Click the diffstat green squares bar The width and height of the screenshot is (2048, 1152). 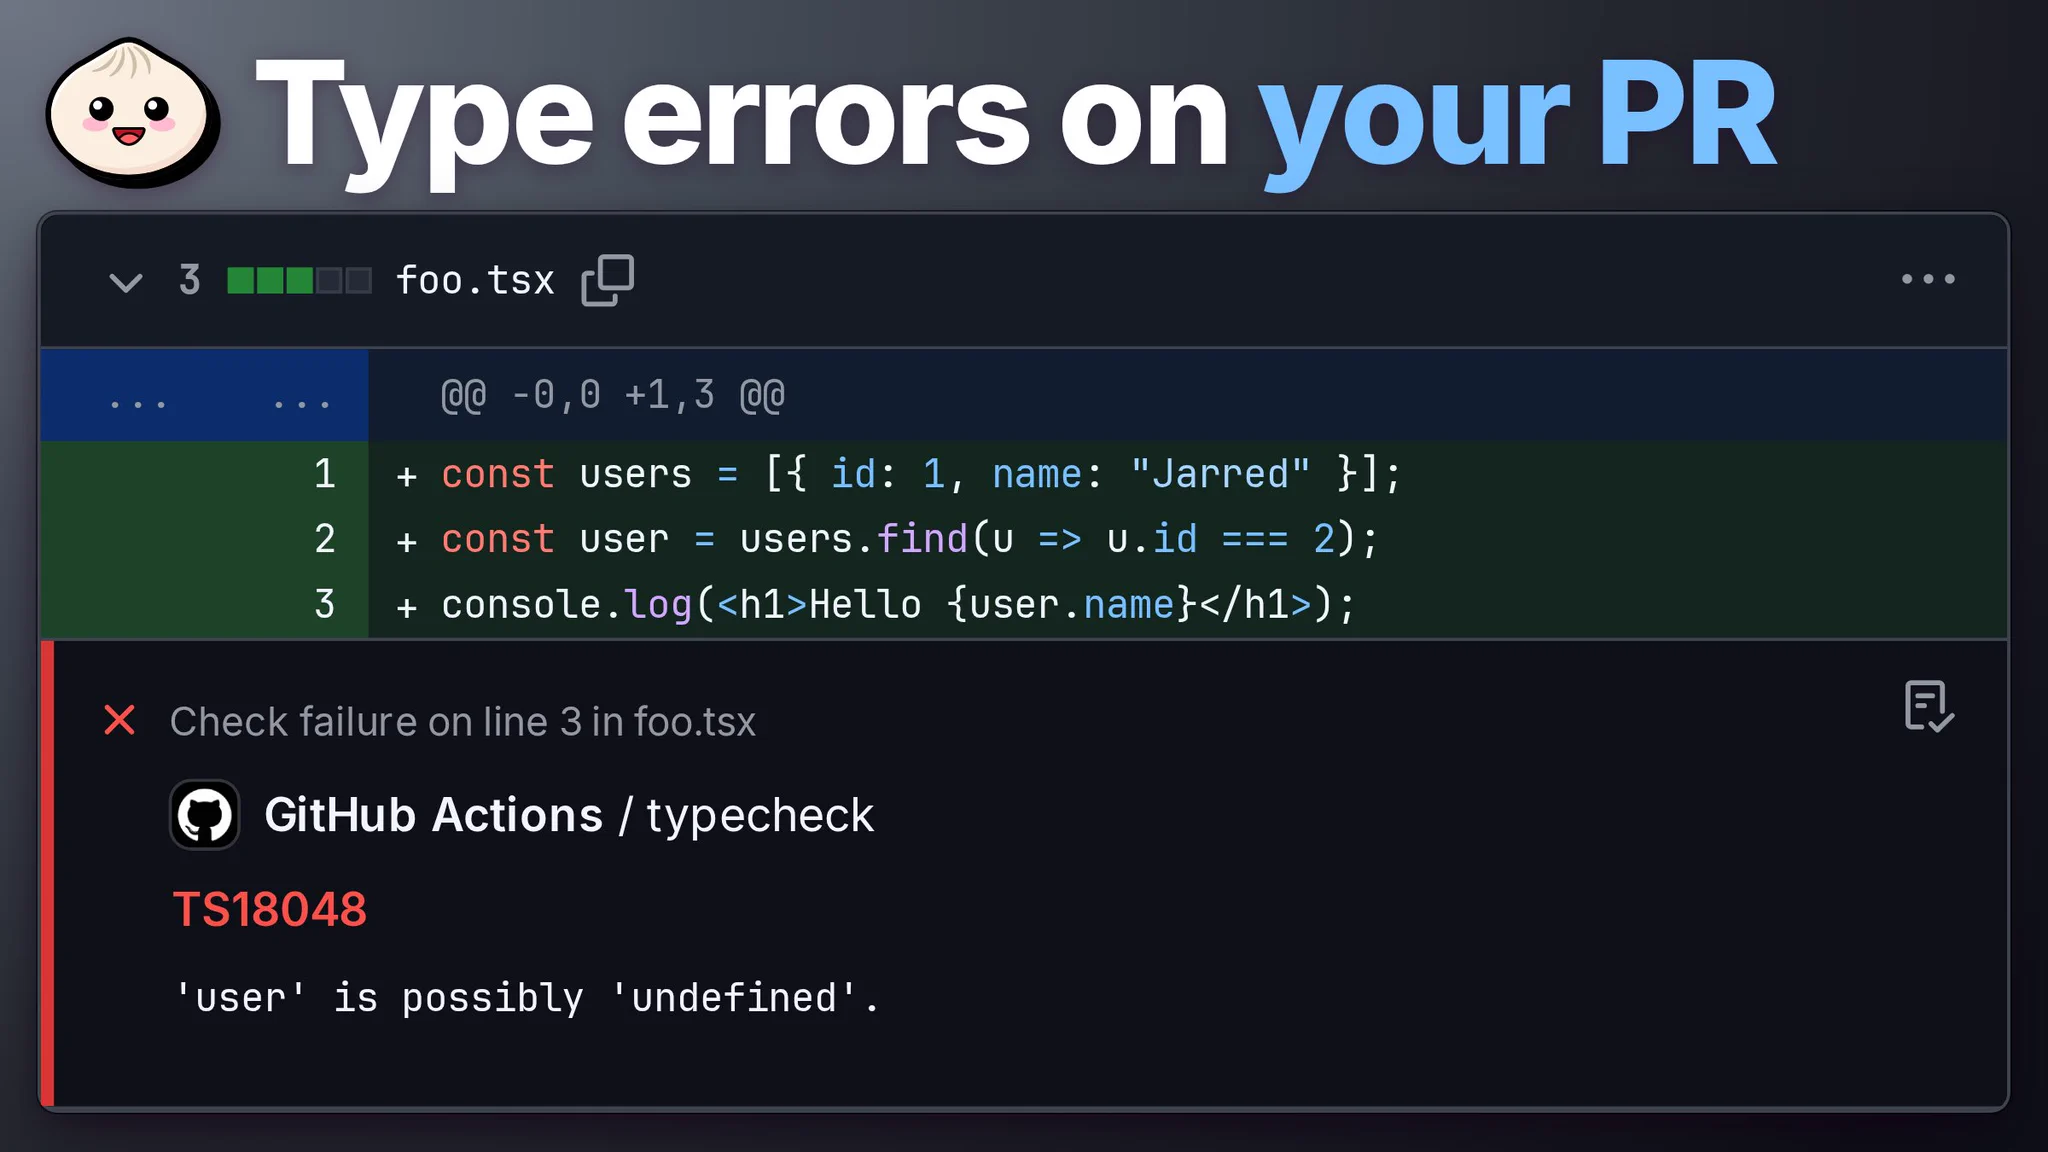[x=300, y=281]
